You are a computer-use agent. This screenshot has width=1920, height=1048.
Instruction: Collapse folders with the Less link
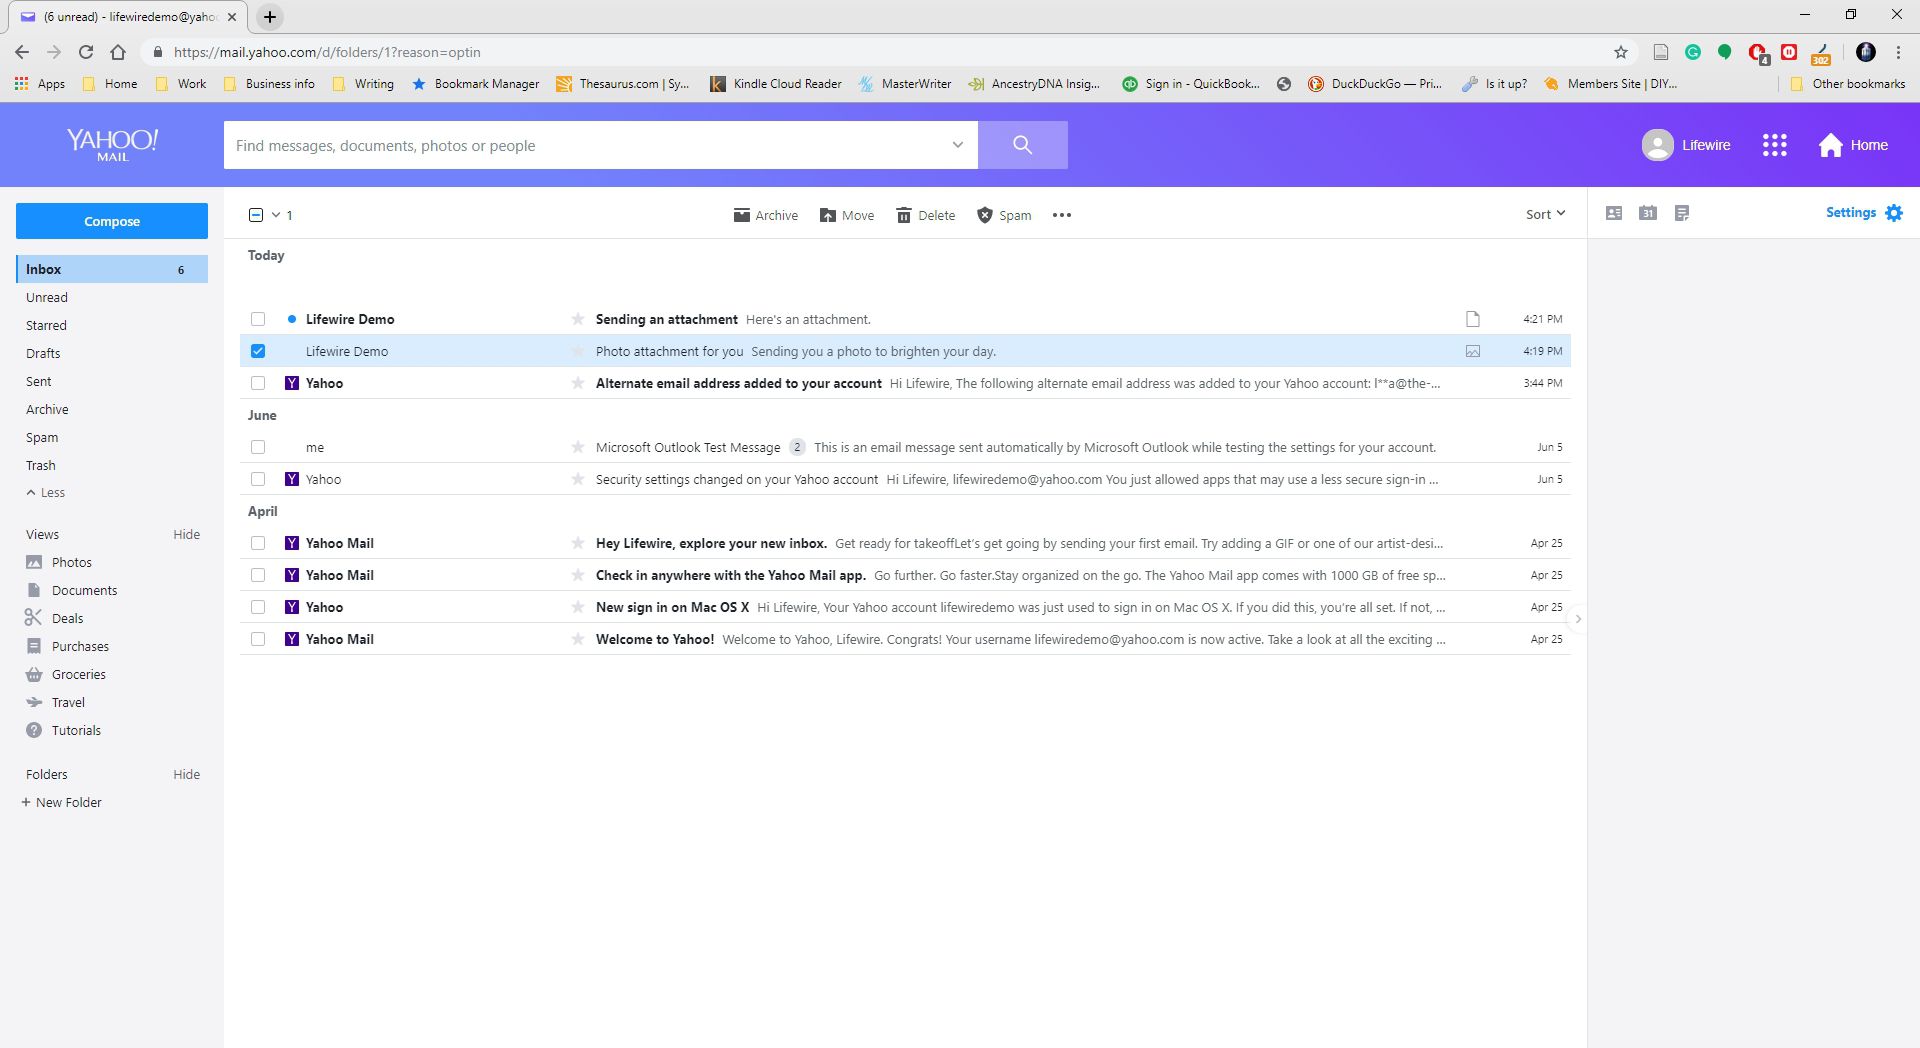tap(46, 493)
